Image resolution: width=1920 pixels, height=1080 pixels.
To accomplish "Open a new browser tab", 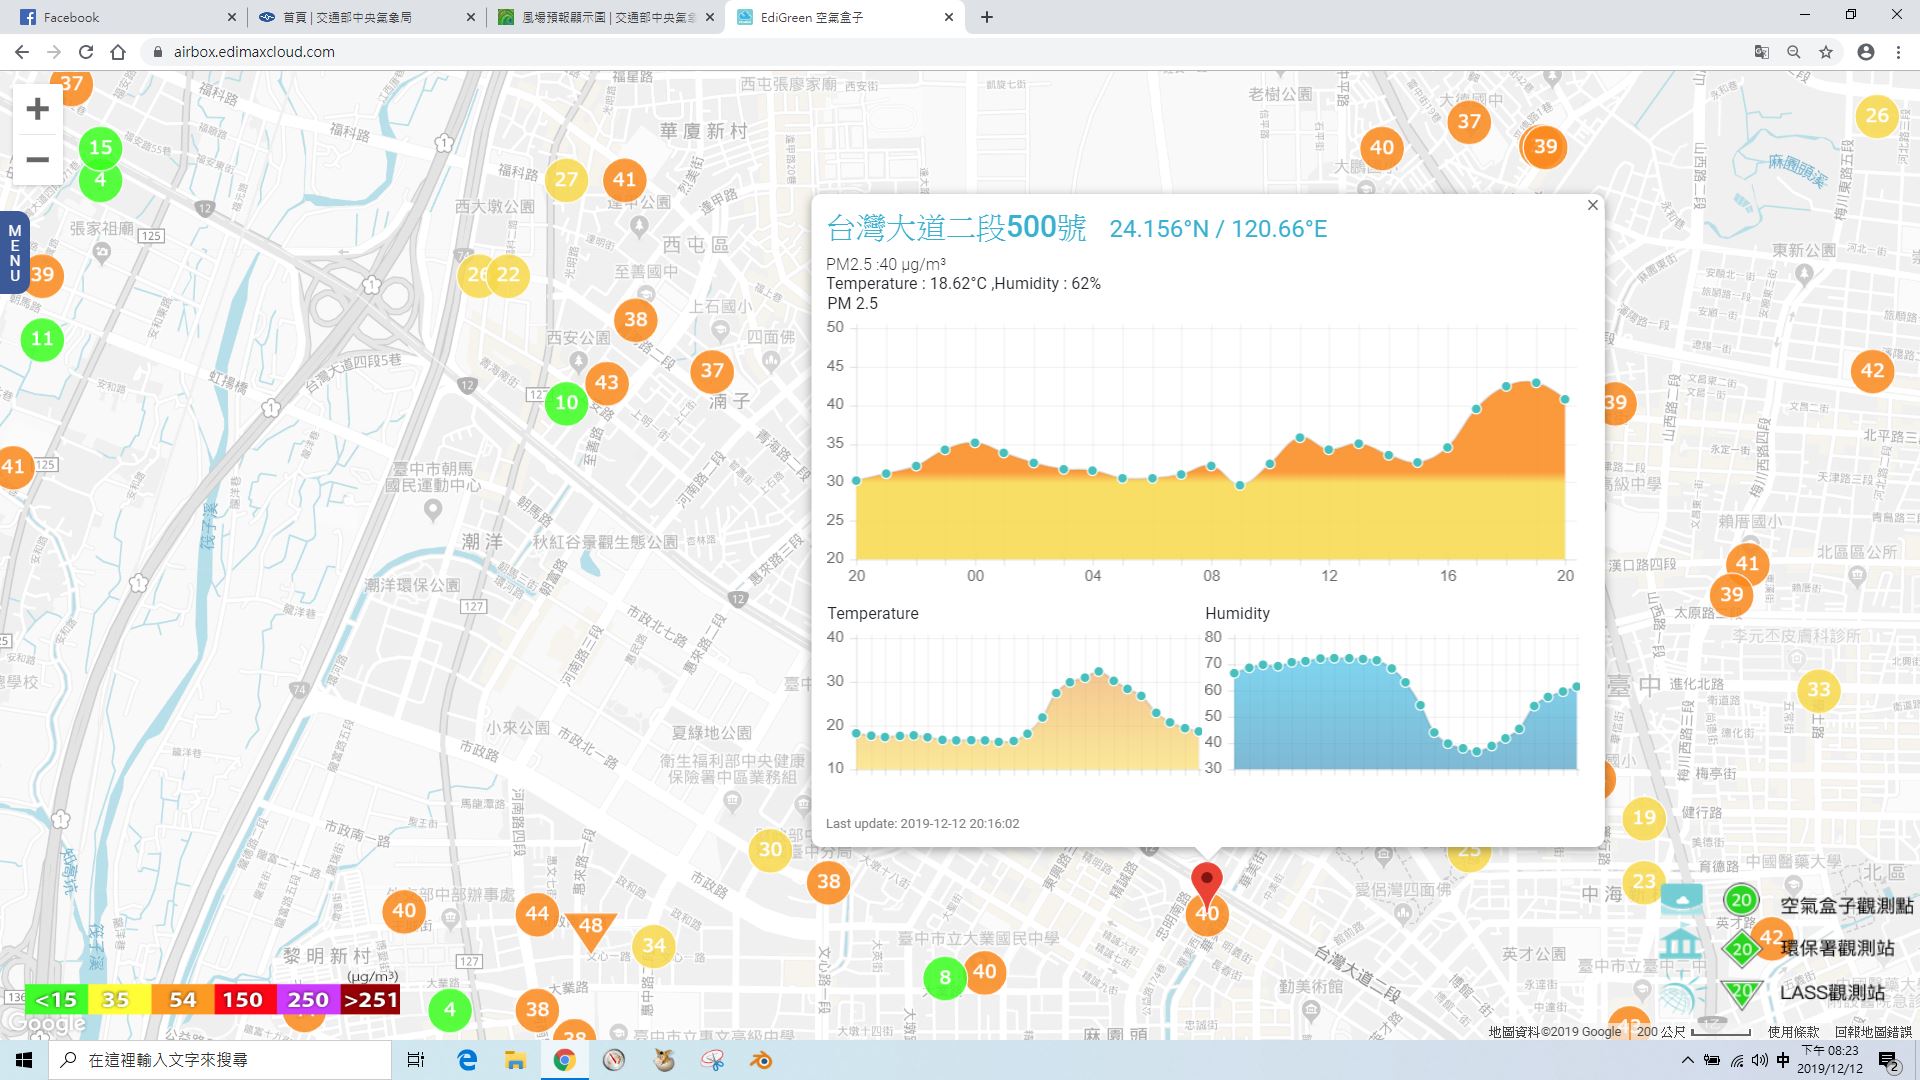I will pyautogui.click(x=987, y=17).
